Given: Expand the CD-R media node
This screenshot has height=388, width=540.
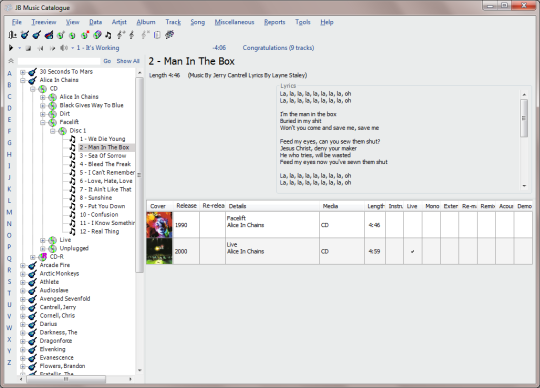Looking at the screenshot, I should [32, 257].
